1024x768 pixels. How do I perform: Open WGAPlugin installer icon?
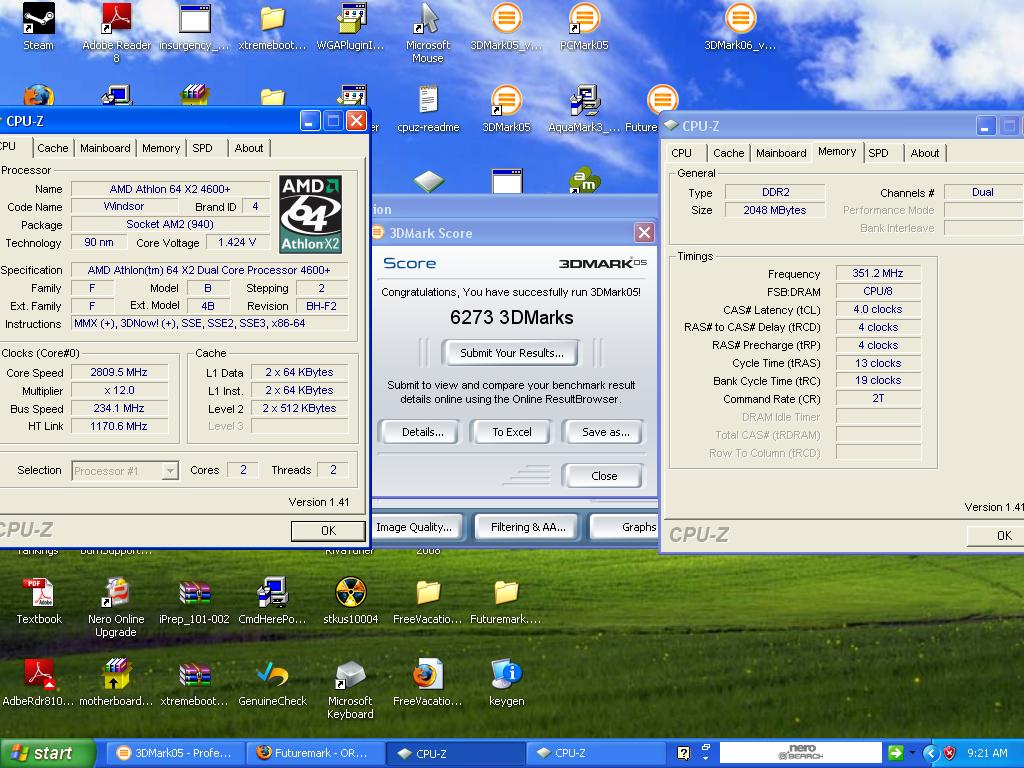pos(351,26)
